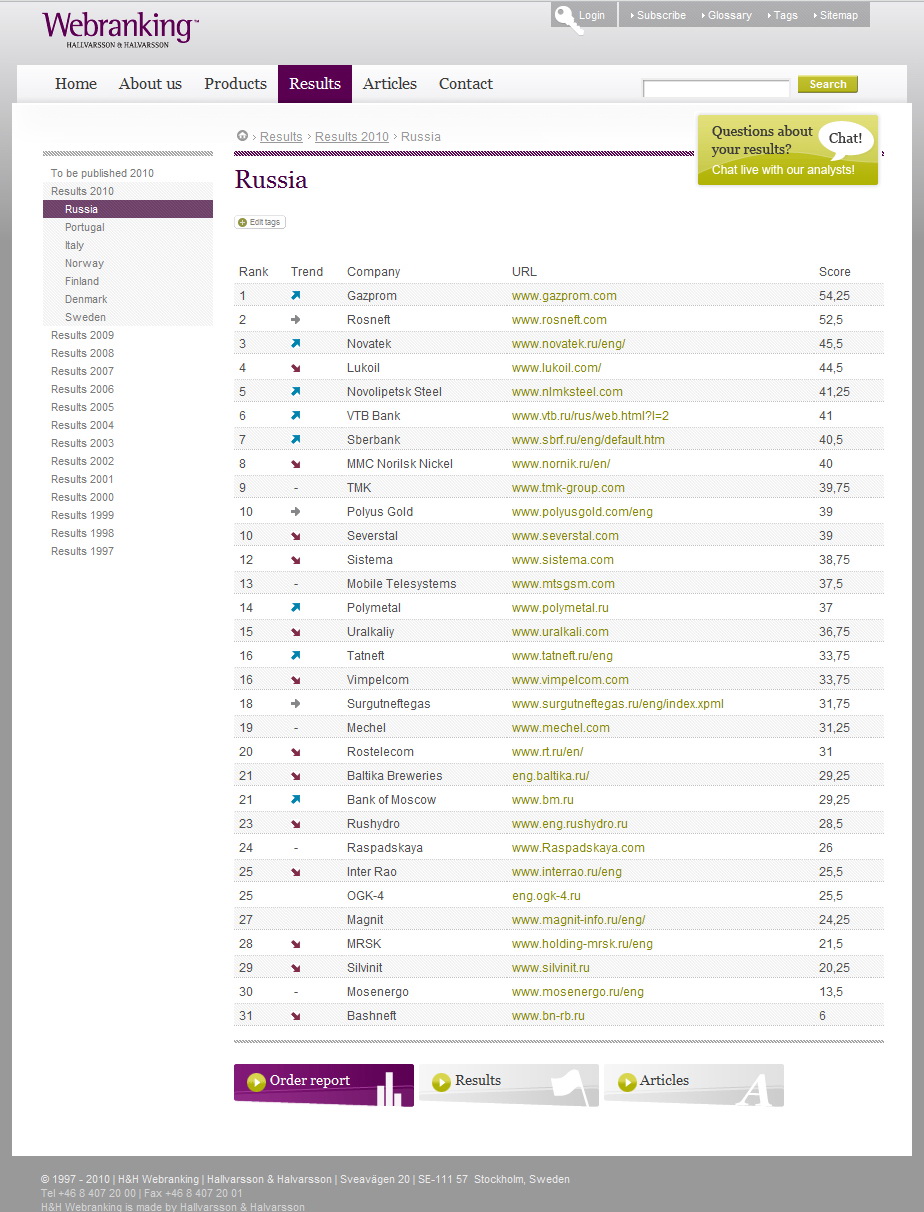Click the home icon in the breadcrumb
The image size is (924, 1212).
point(242,136)
